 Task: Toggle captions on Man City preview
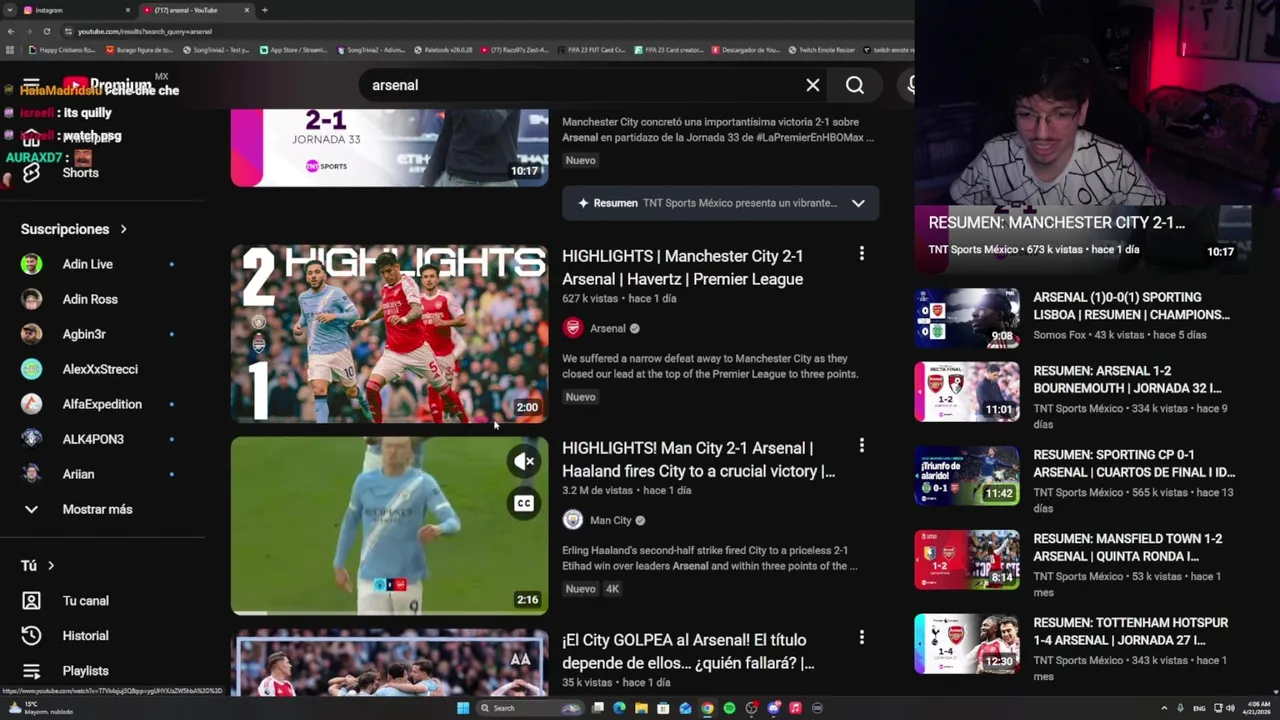click(x=524, y=504)
